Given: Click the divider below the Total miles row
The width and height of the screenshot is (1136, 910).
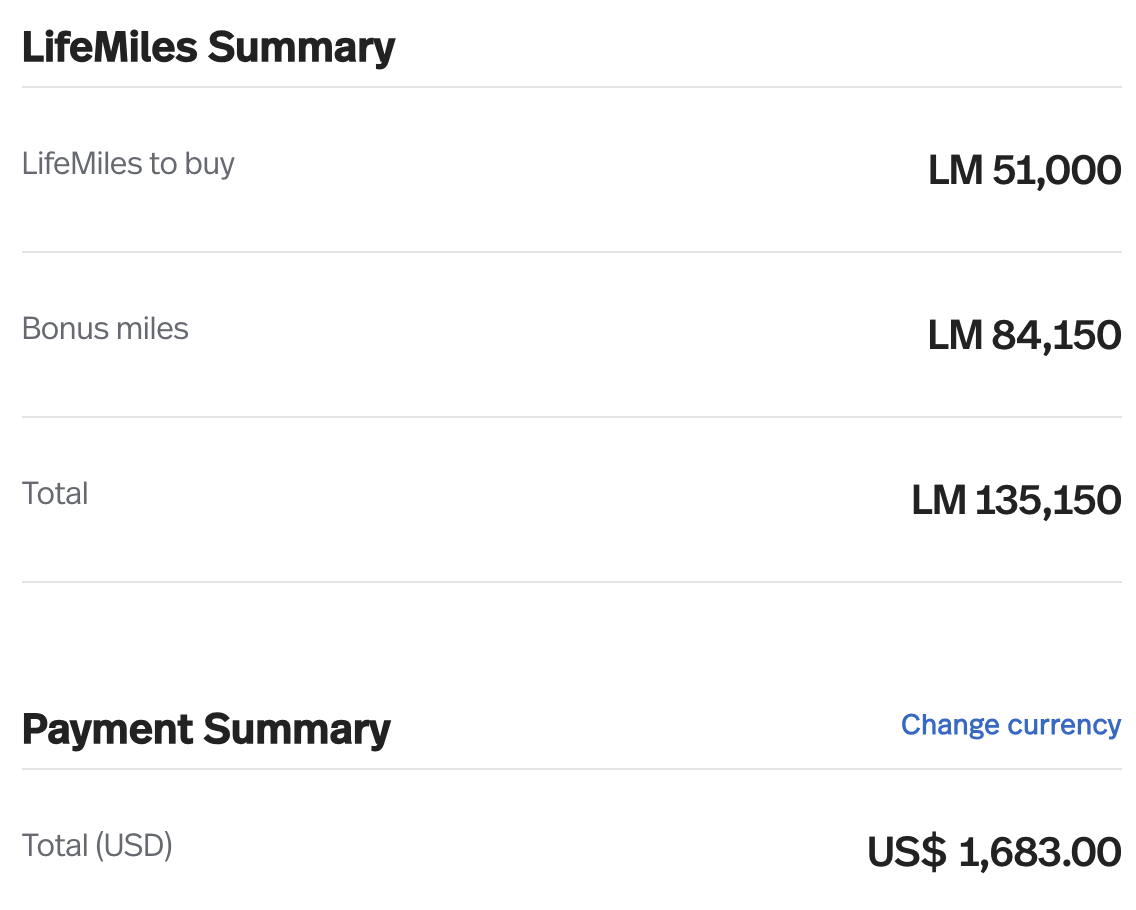Looking at the screenshot, I should tap(572, 582).
